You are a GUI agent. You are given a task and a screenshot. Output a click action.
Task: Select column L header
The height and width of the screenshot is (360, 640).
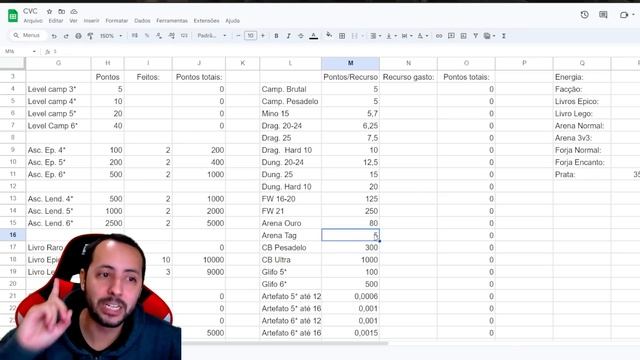(290, 63)
